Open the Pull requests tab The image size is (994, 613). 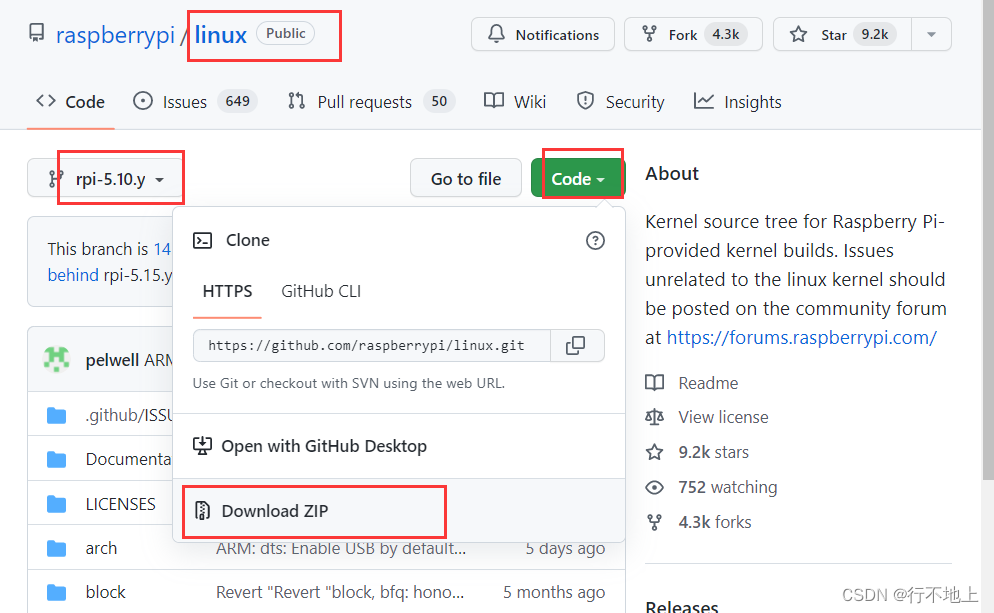pyautogui.click(x=371, y=101)
